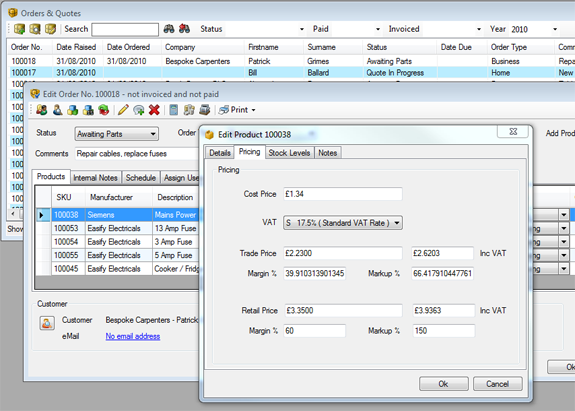Select order 100017 row in Orders & Quotes list

(x=291, y=73)
